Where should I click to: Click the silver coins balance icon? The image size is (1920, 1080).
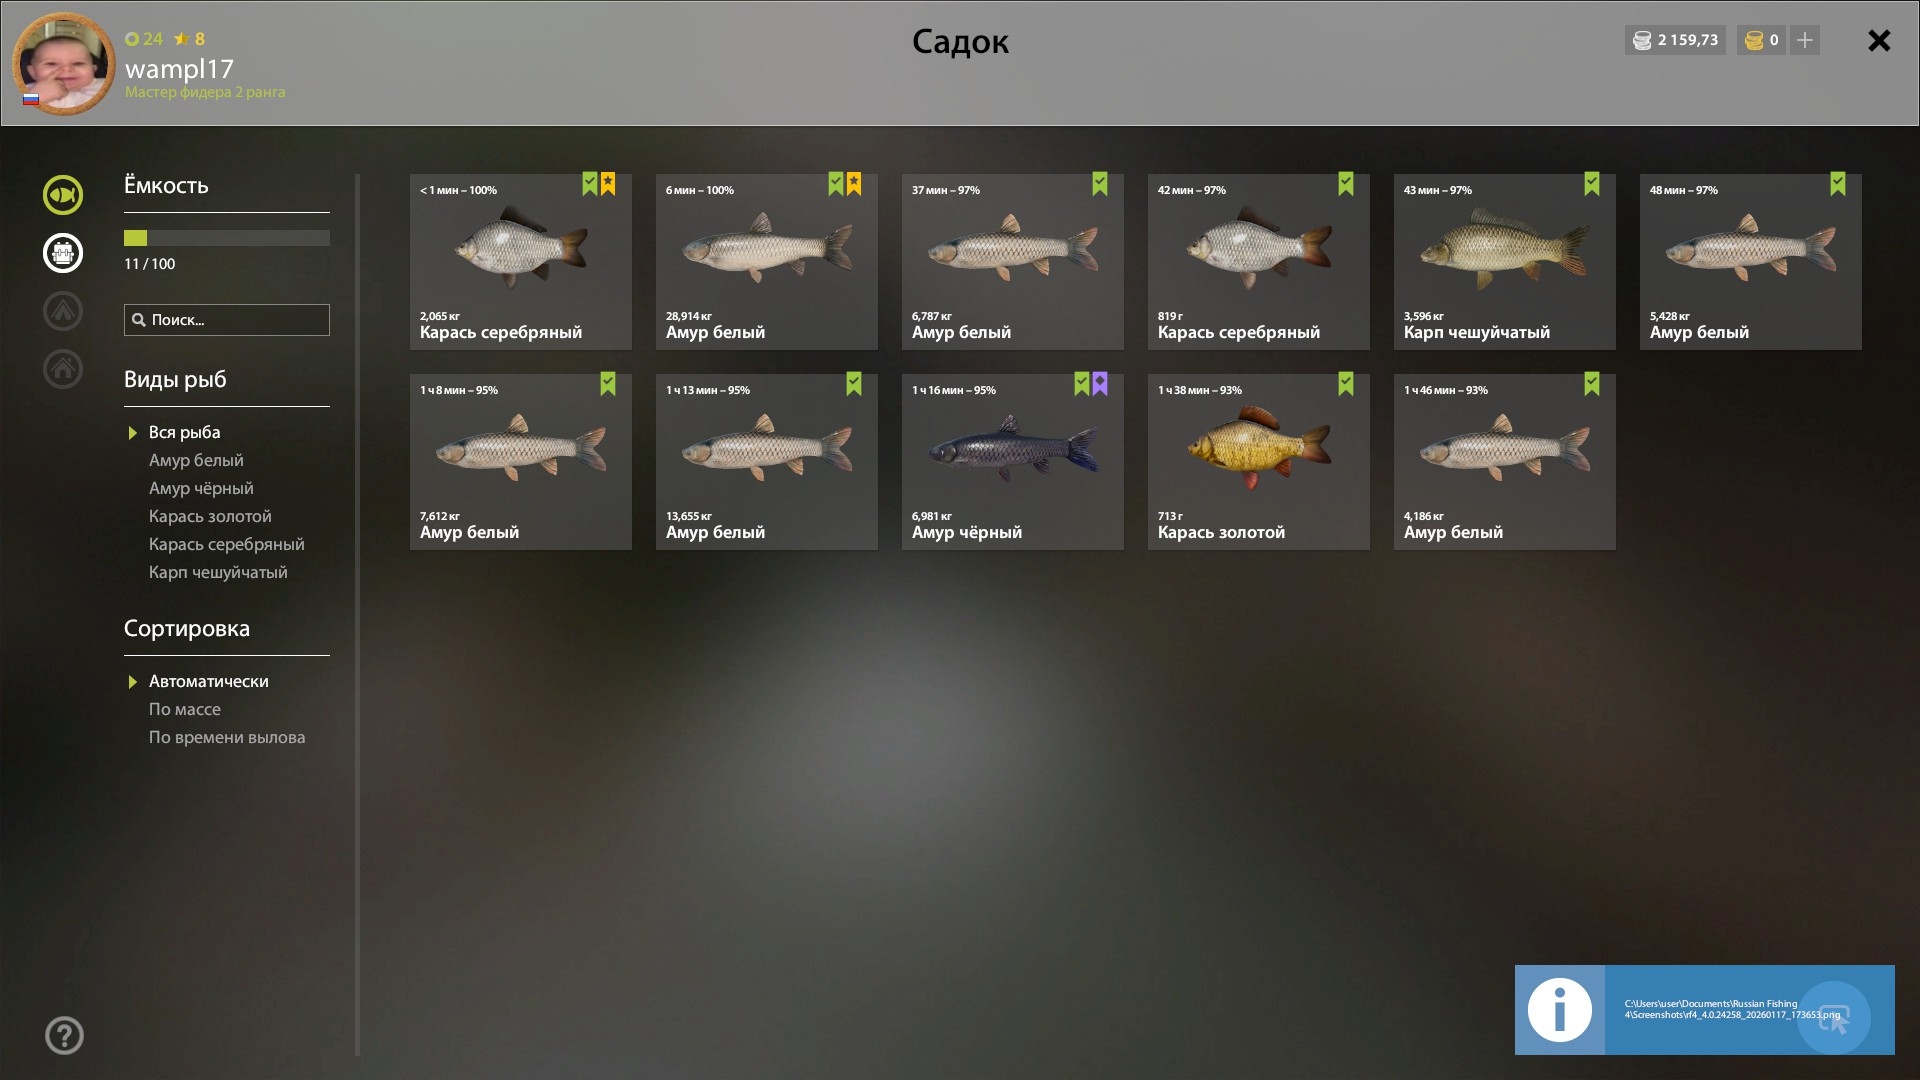[x=1642, y=40]
